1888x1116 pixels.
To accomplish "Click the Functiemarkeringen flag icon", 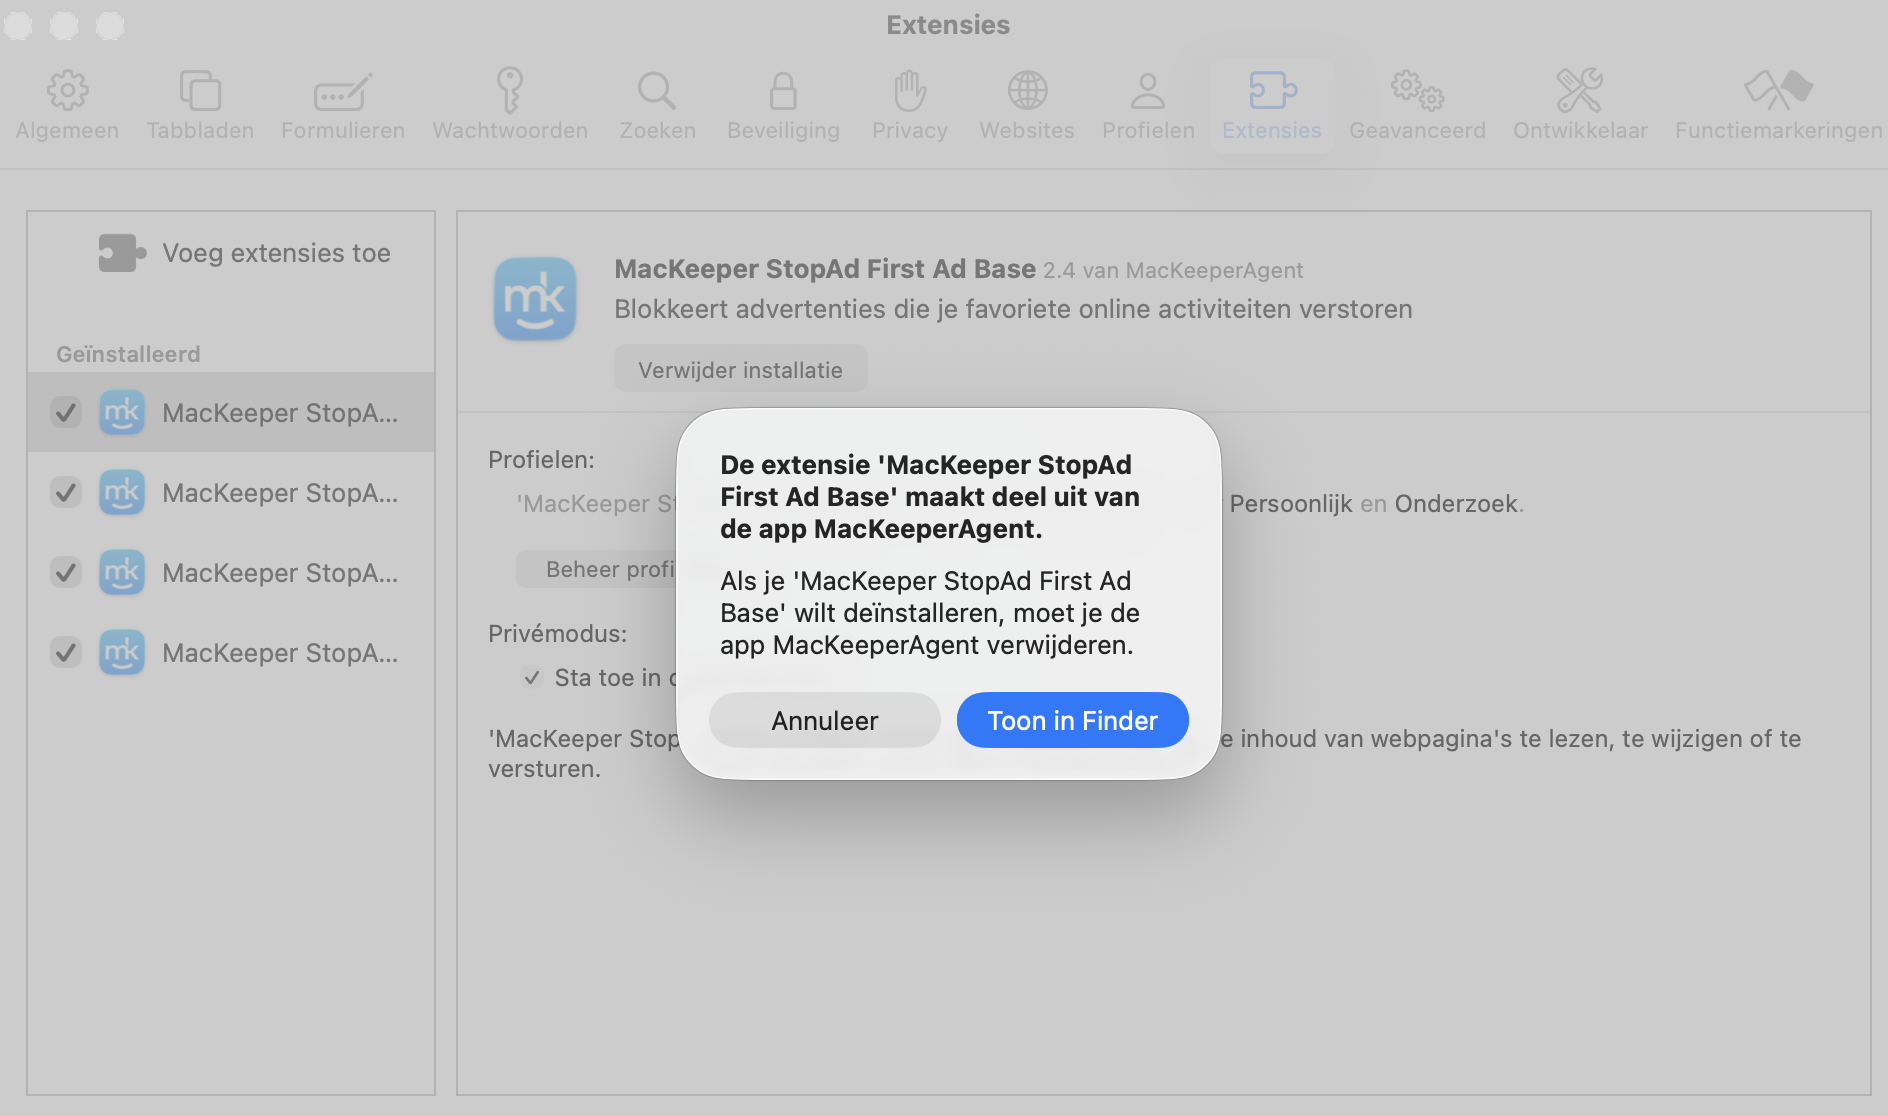I will (1779, 89).
